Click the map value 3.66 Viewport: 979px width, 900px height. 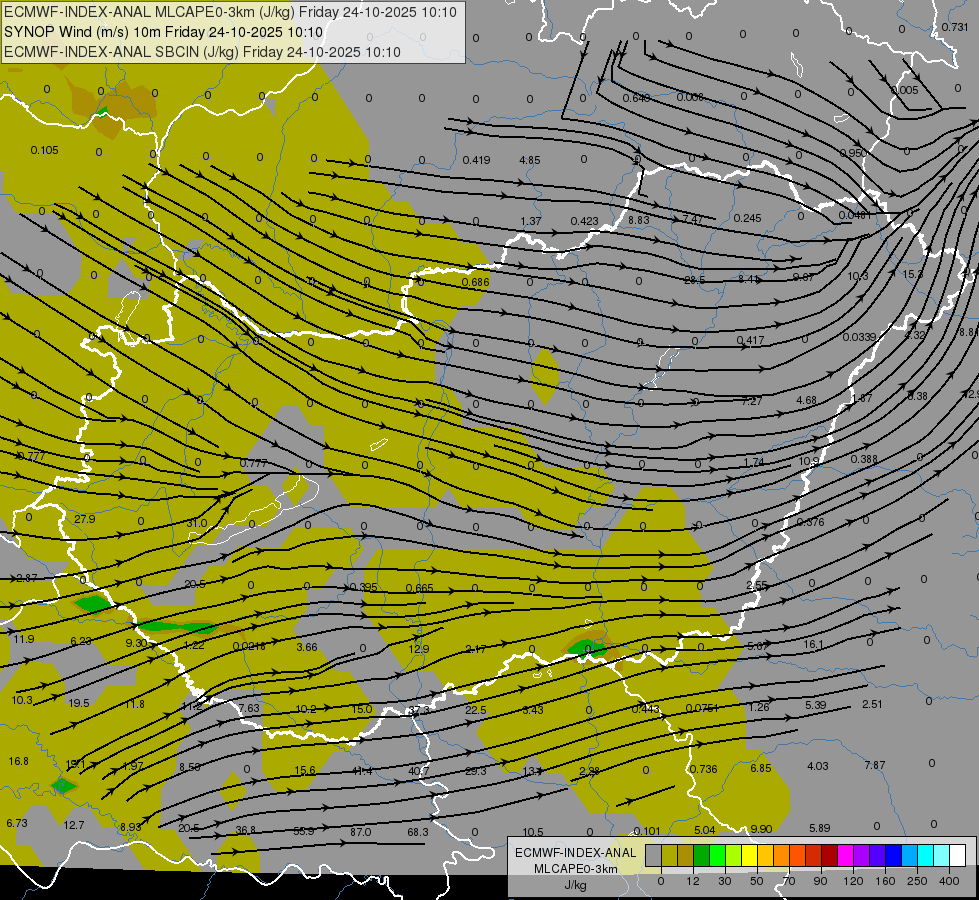click(307, 647)
